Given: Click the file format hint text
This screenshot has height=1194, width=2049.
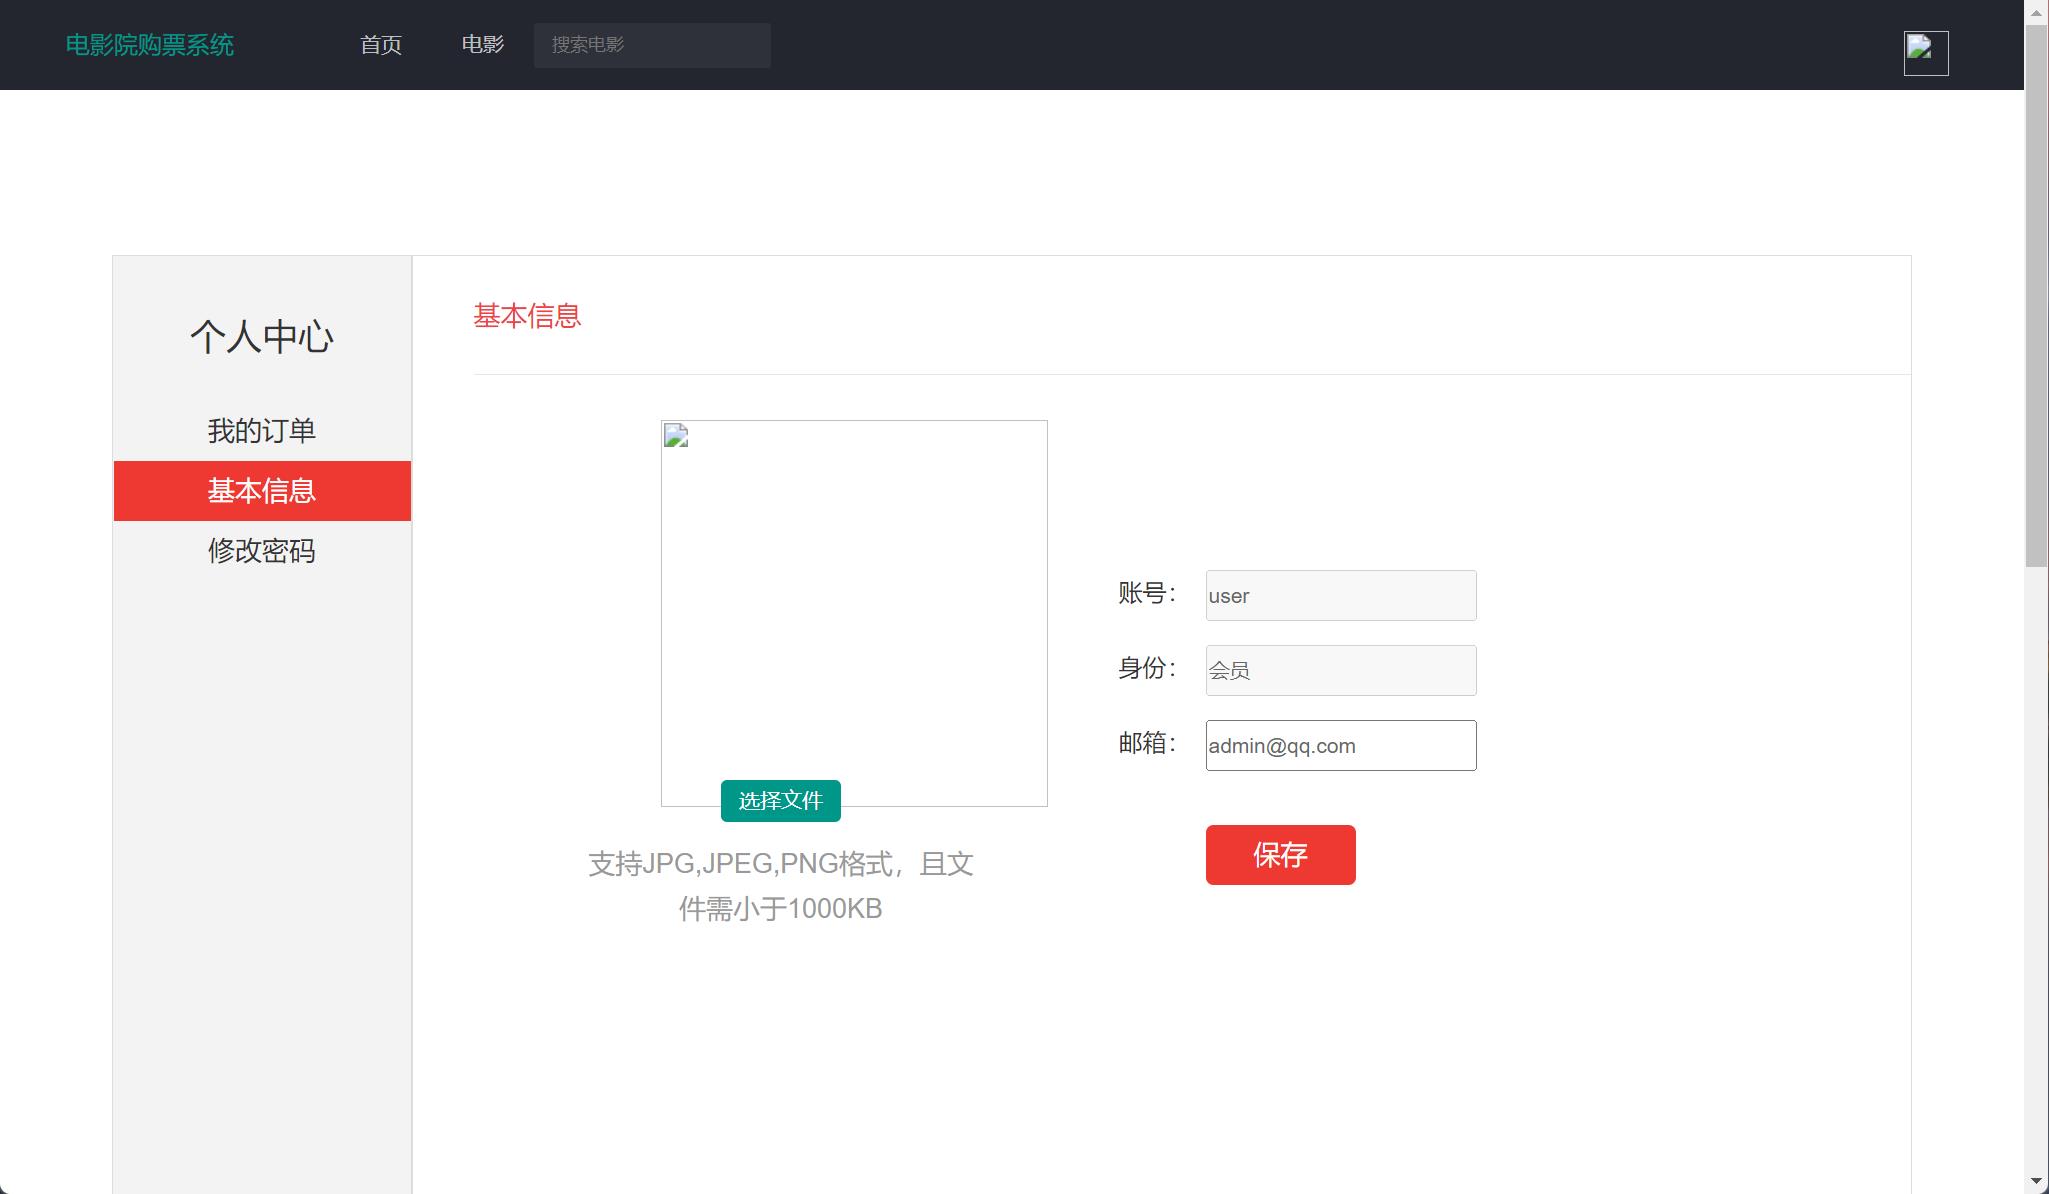Looking at the screenshot, I should (781, 886).
